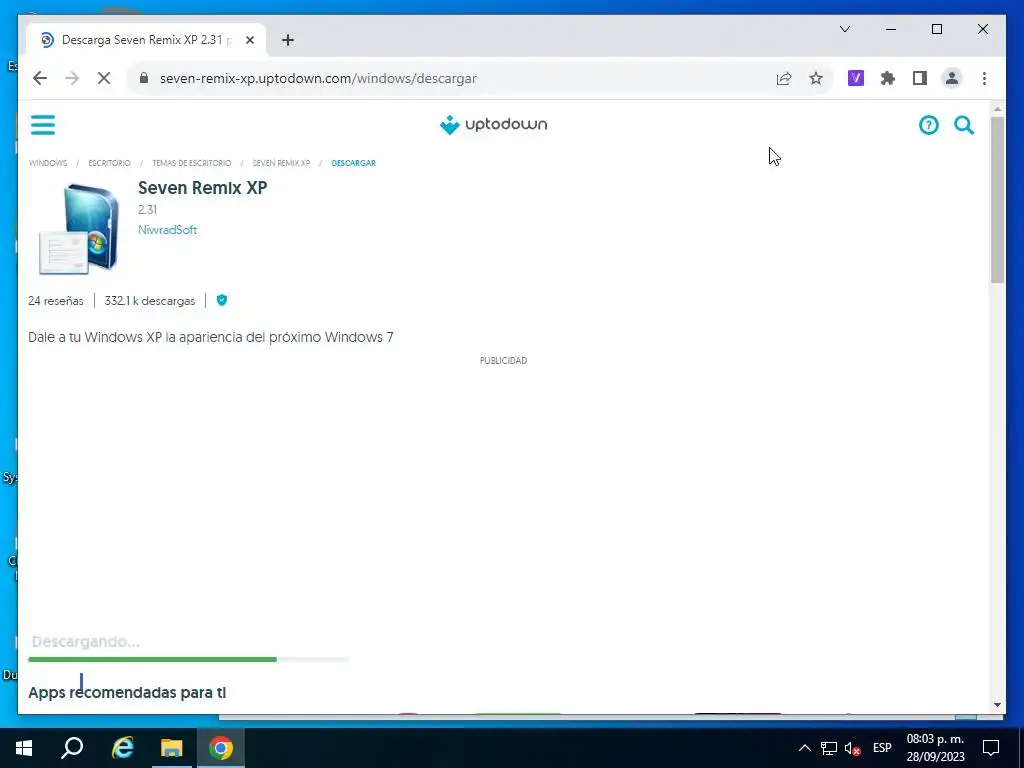Open the notification center icon
1024x768 pixels.
click(991, 748)
